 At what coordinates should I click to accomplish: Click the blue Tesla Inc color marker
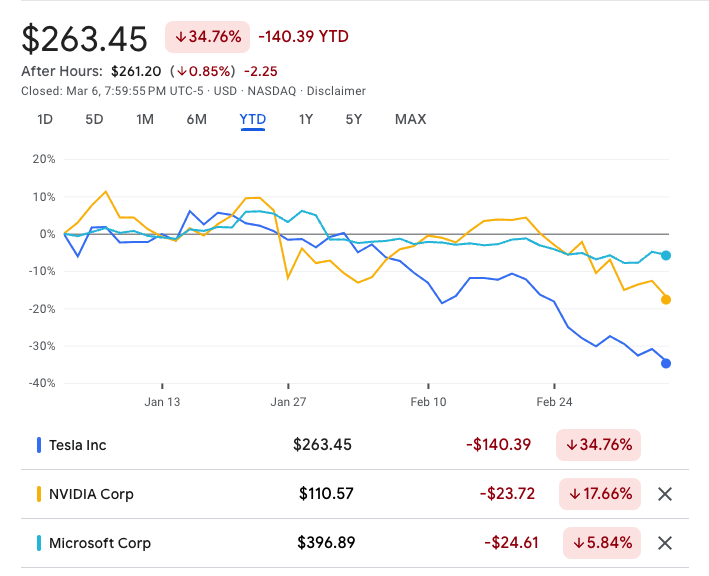38,445
